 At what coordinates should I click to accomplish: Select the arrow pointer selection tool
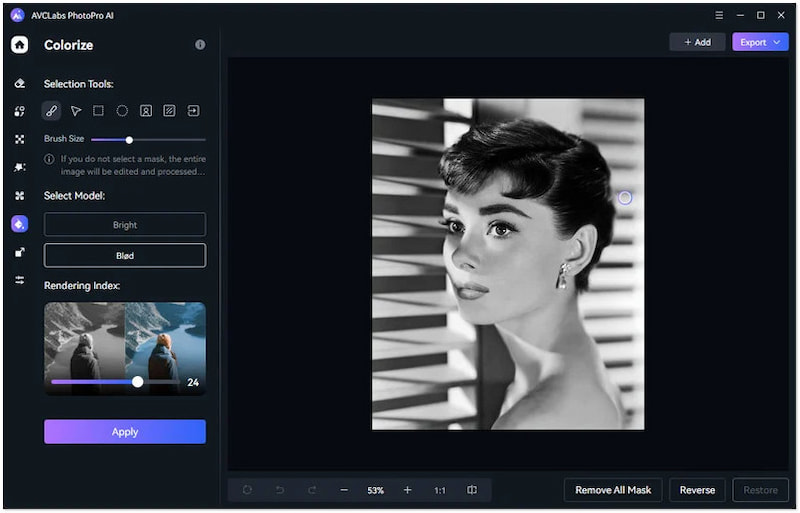pos(75,111)
